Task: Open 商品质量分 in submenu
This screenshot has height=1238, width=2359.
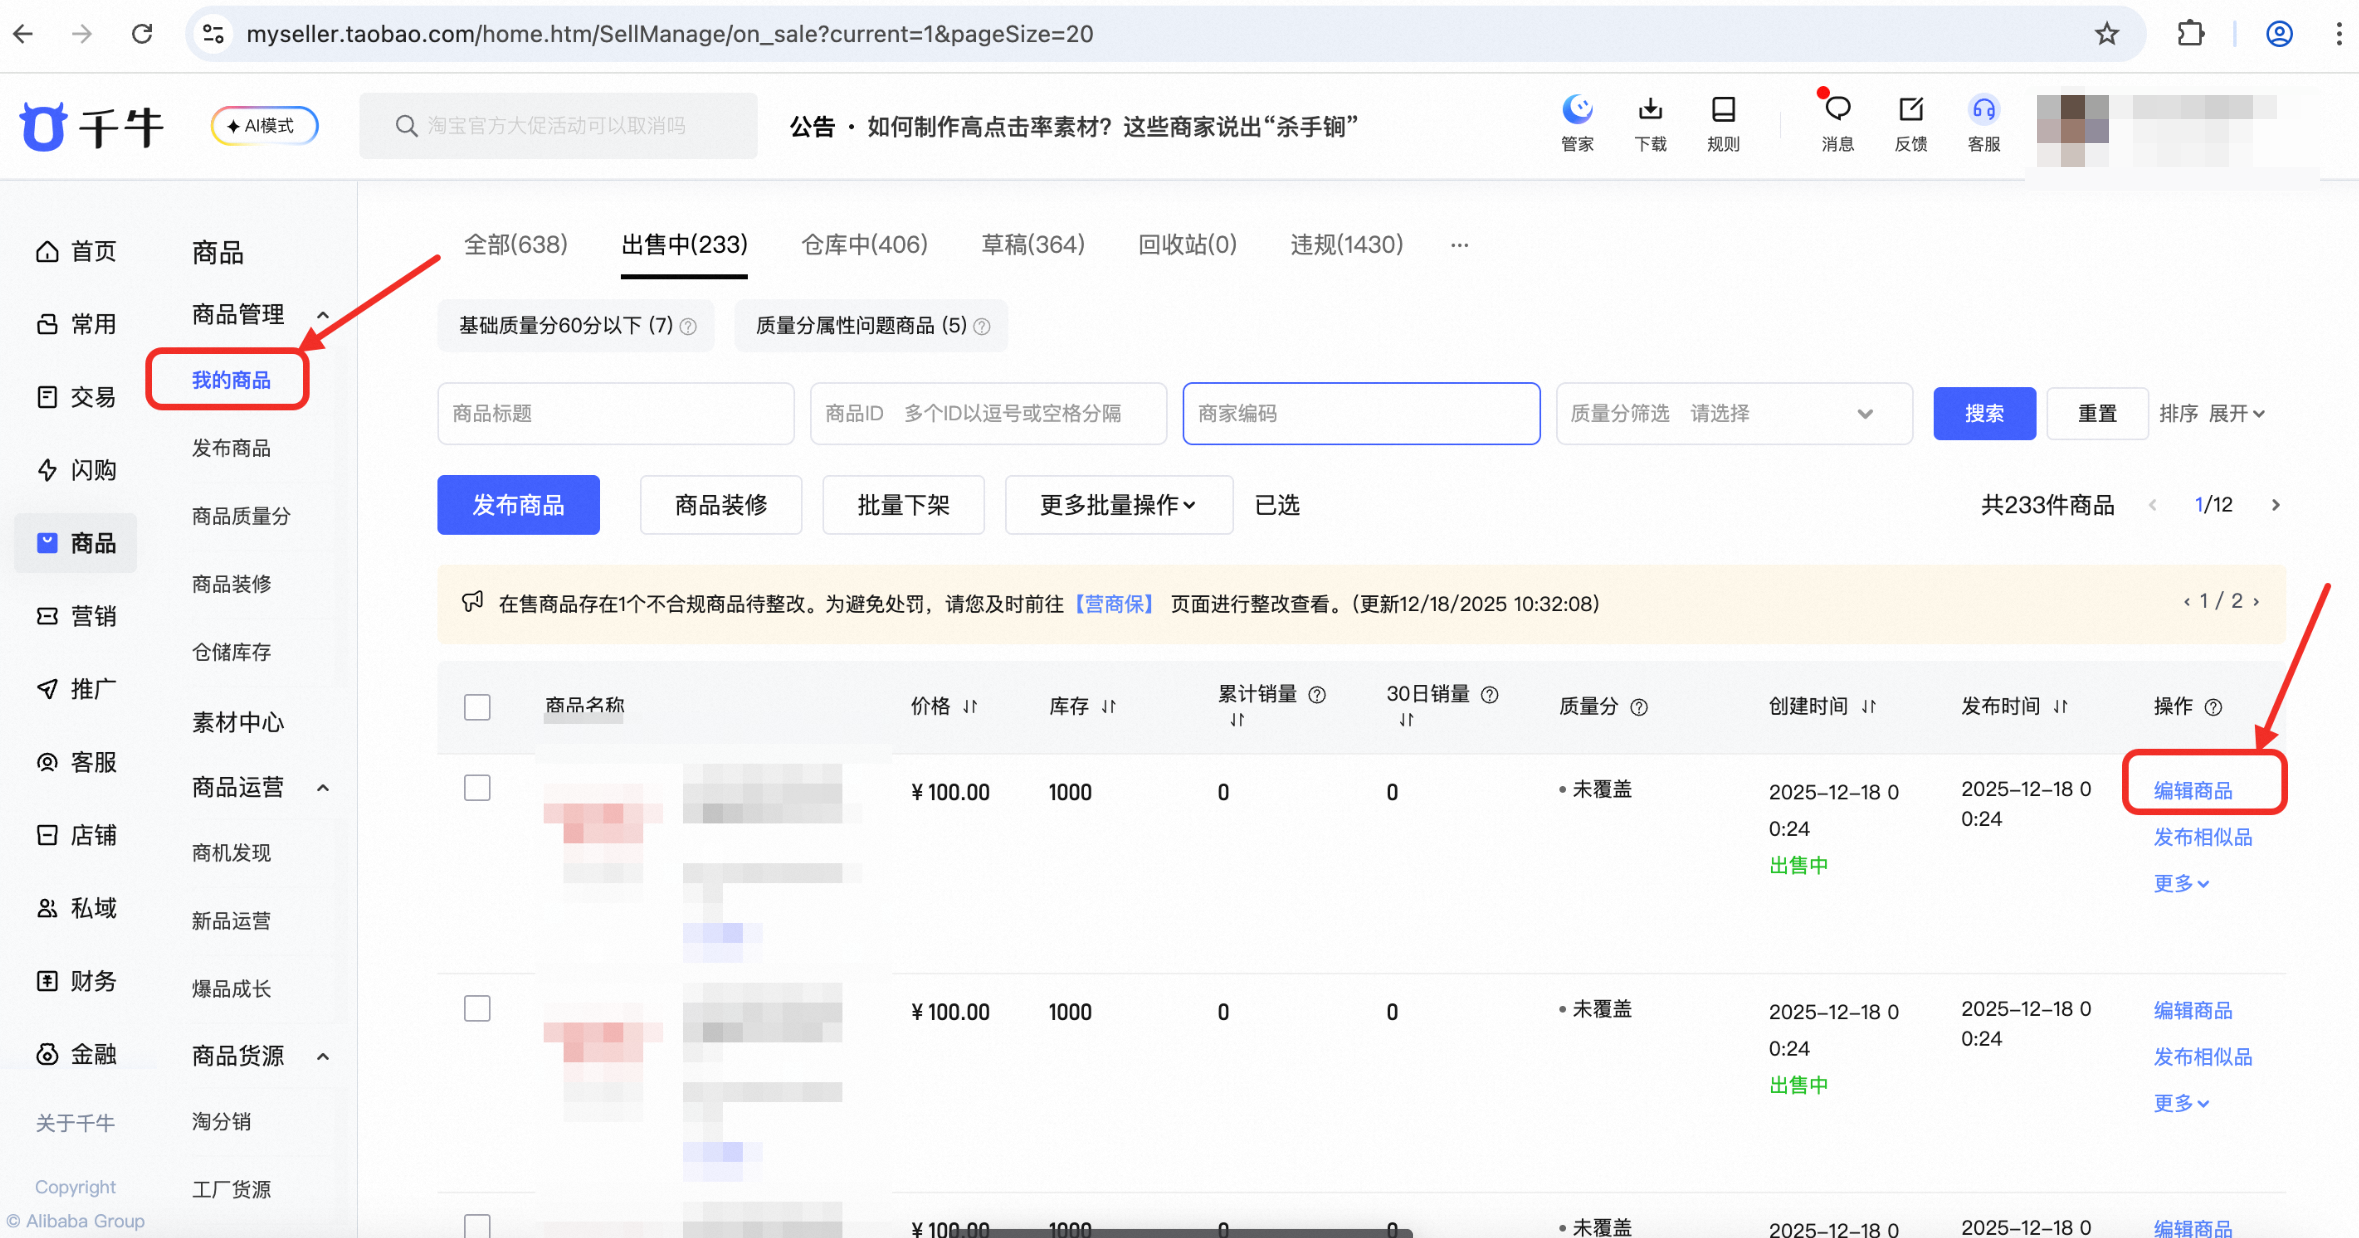Action: tap(241, 516)
